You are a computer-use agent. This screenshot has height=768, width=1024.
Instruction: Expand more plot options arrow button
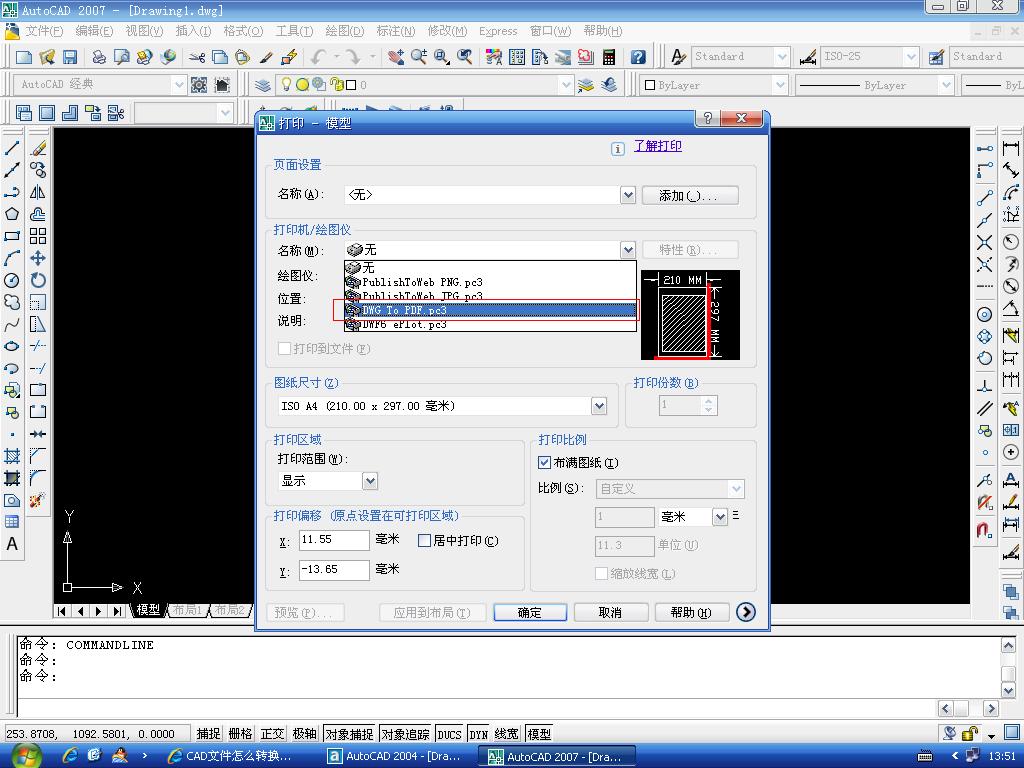coord(746,612)
